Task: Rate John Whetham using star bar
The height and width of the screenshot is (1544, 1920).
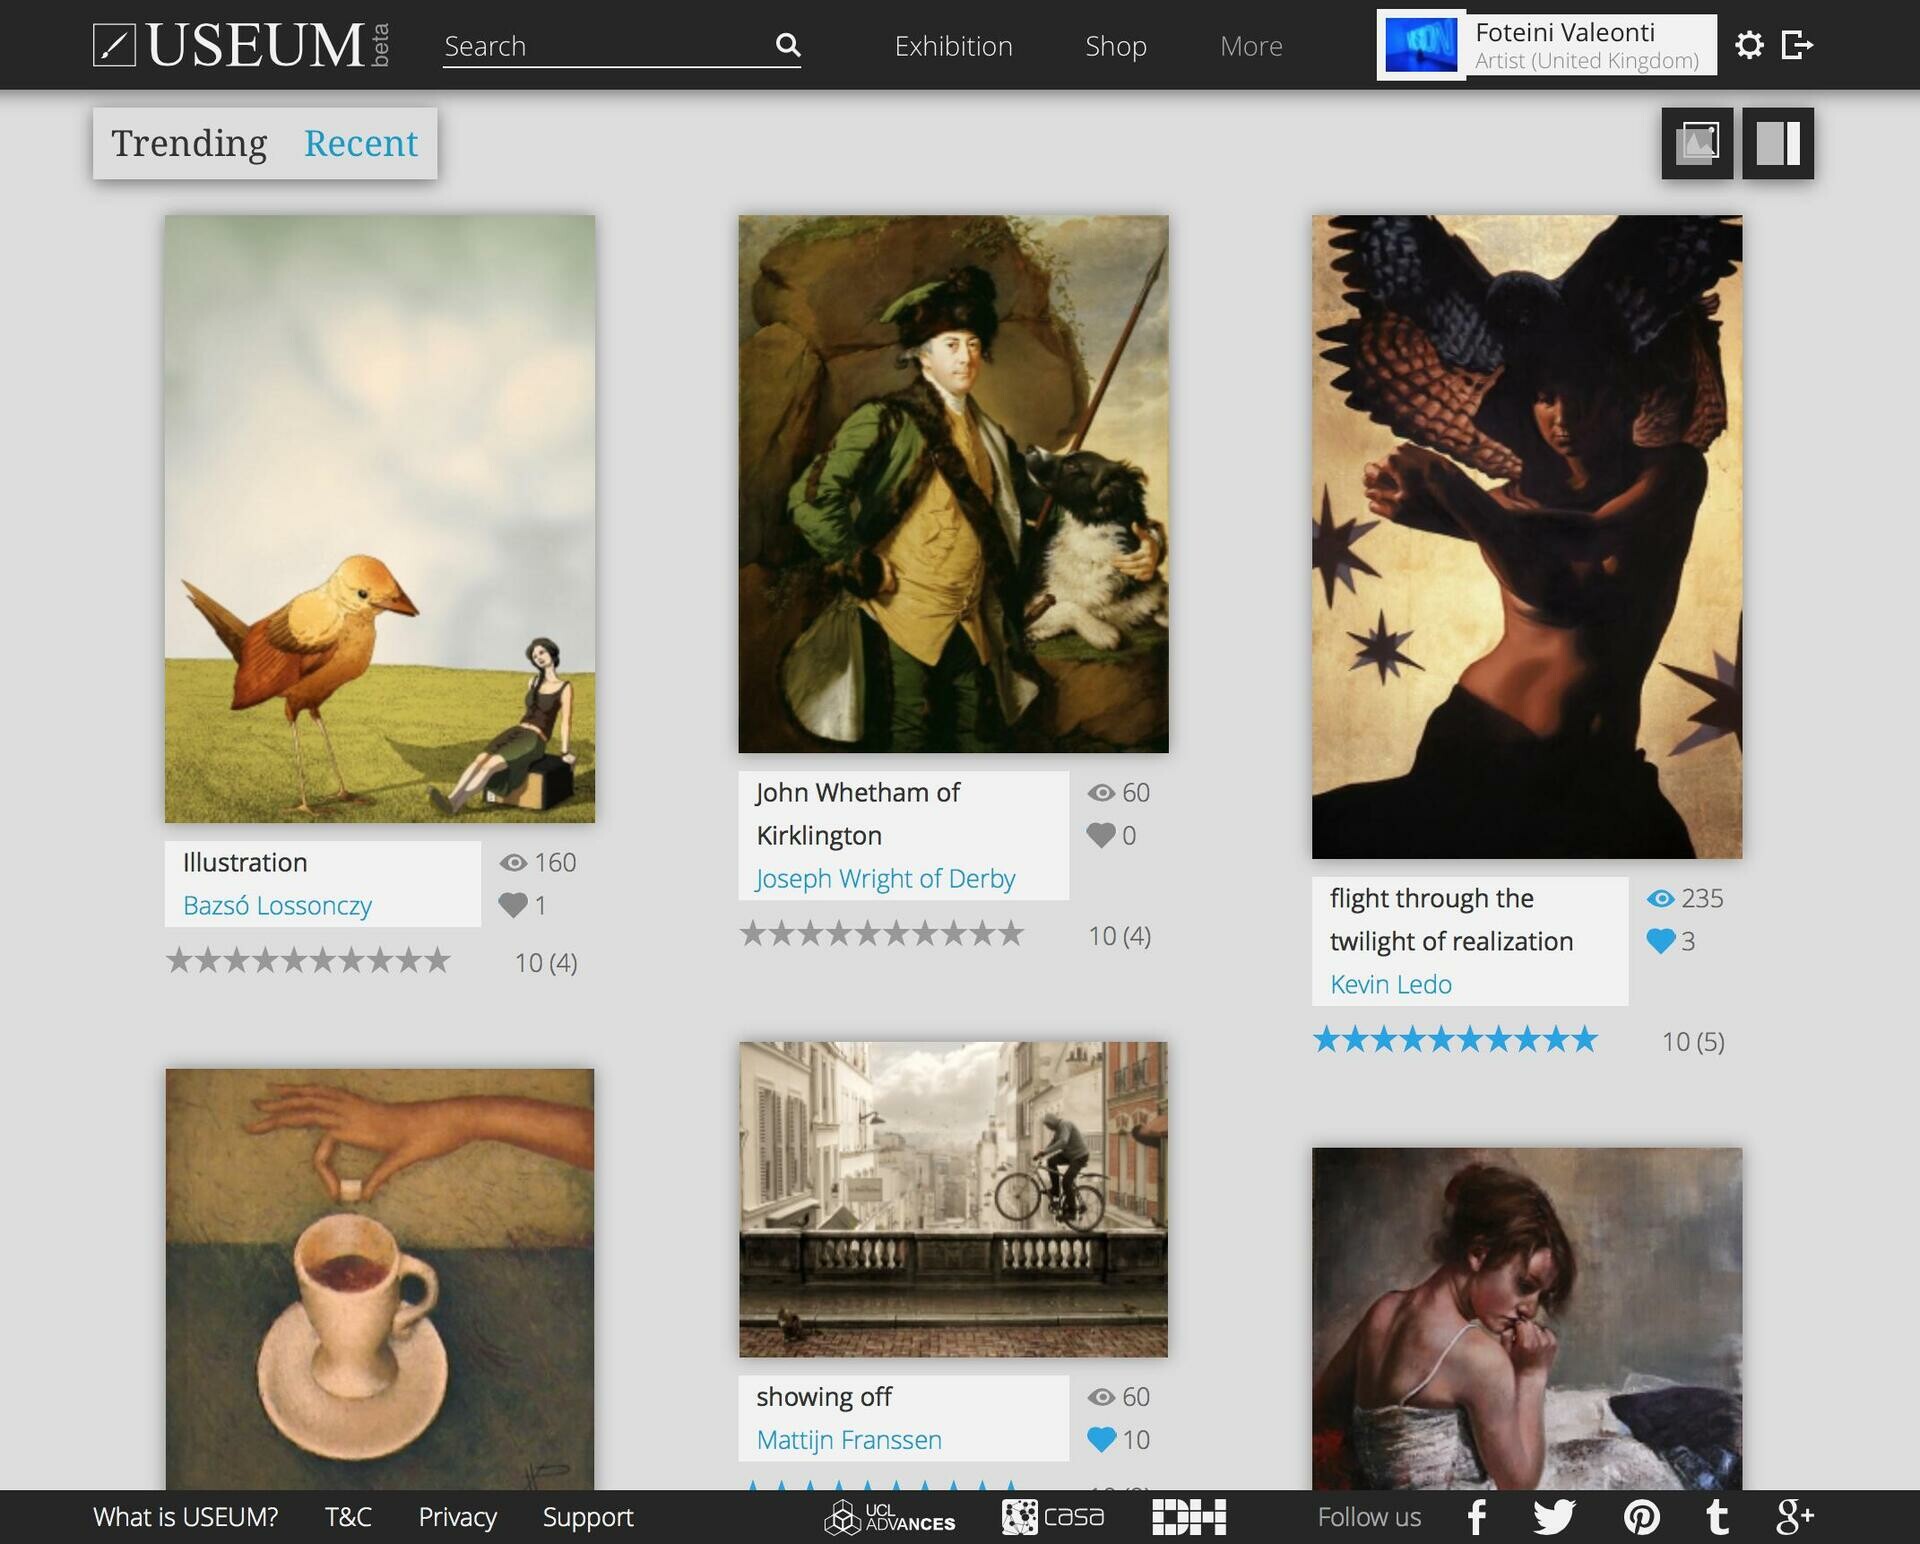Action: (882, 934)
